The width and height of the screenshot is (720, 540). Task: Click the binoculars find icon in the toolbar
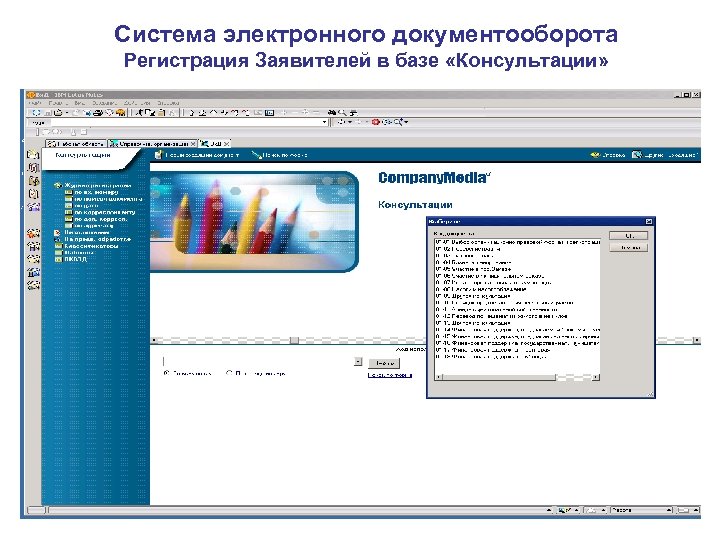(332, 112)
